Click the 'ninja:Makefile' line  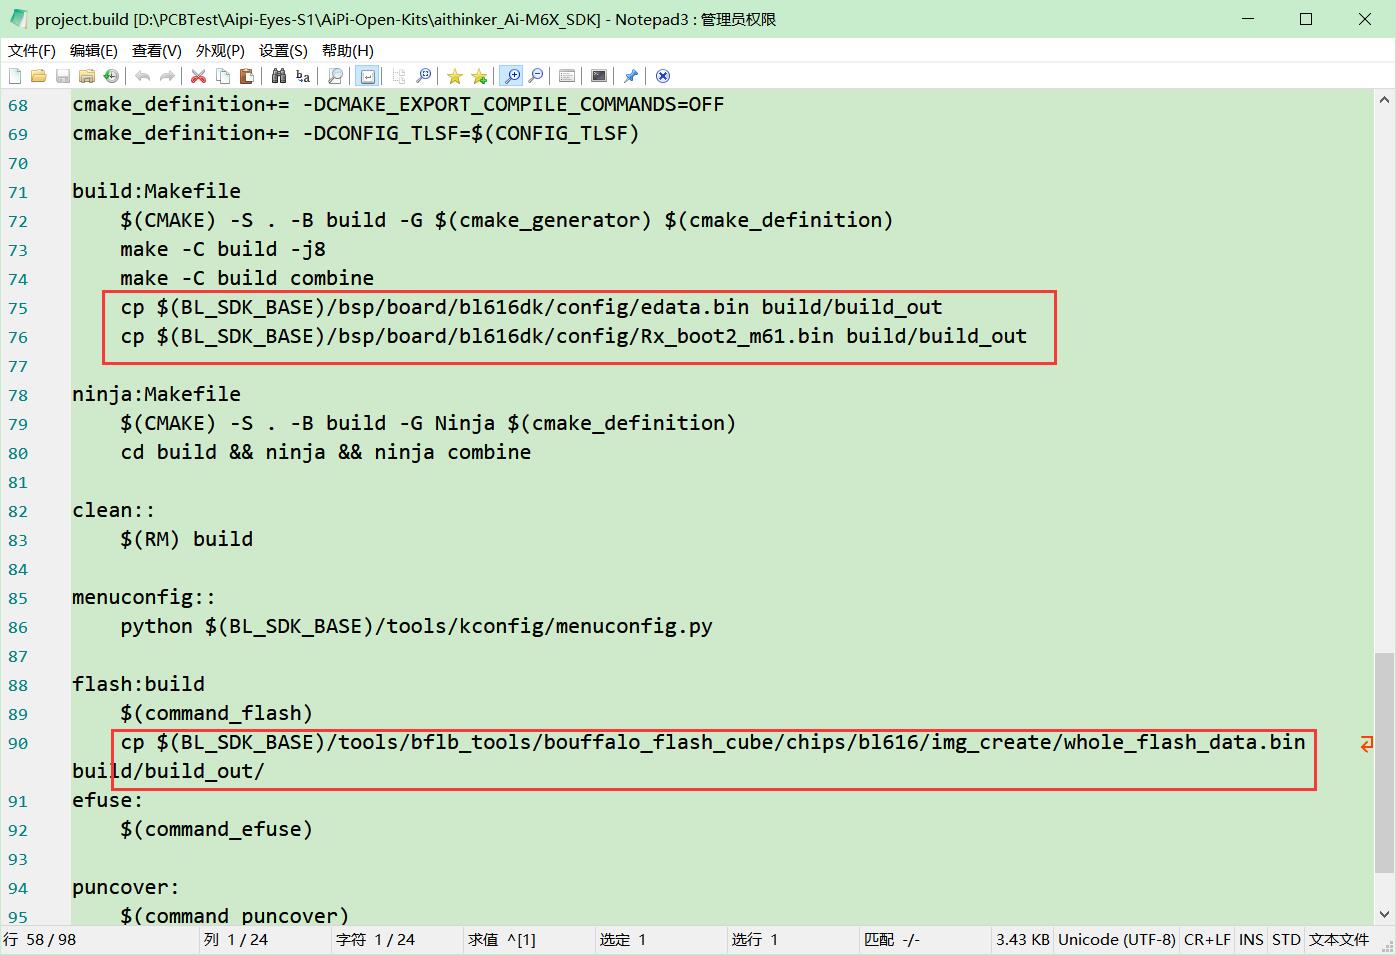156,394
